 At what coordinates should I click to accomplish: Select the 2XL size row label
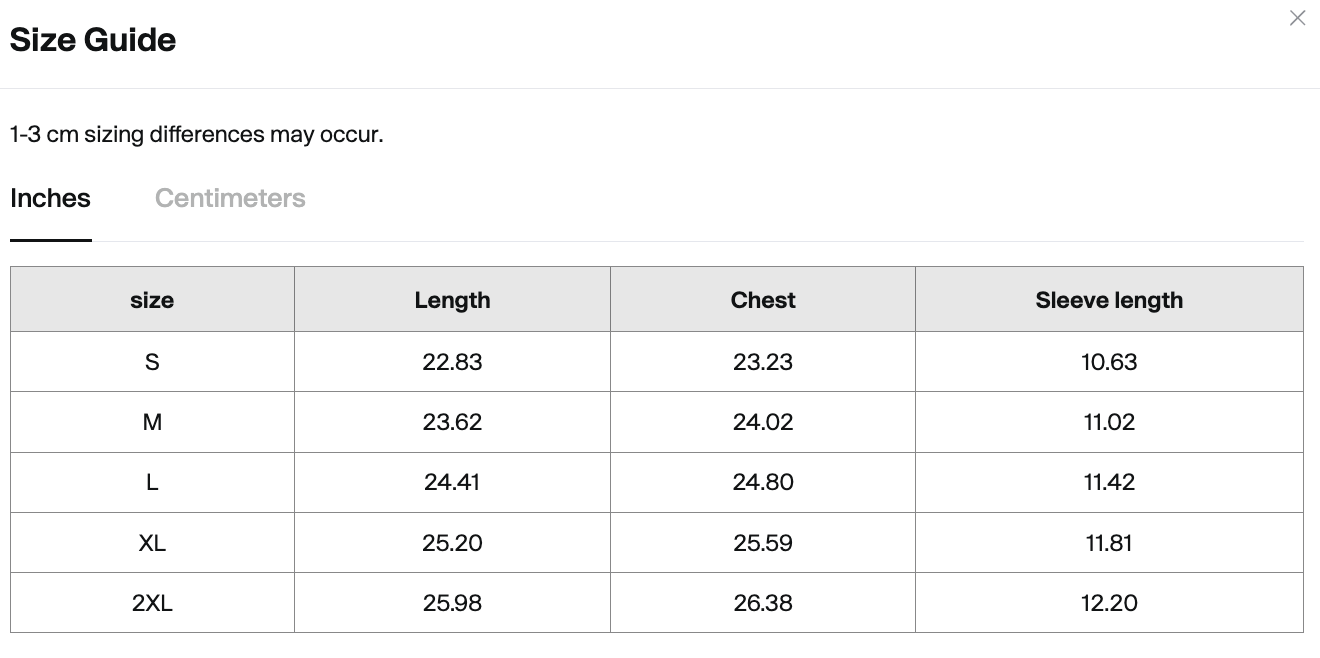(152, 603)
